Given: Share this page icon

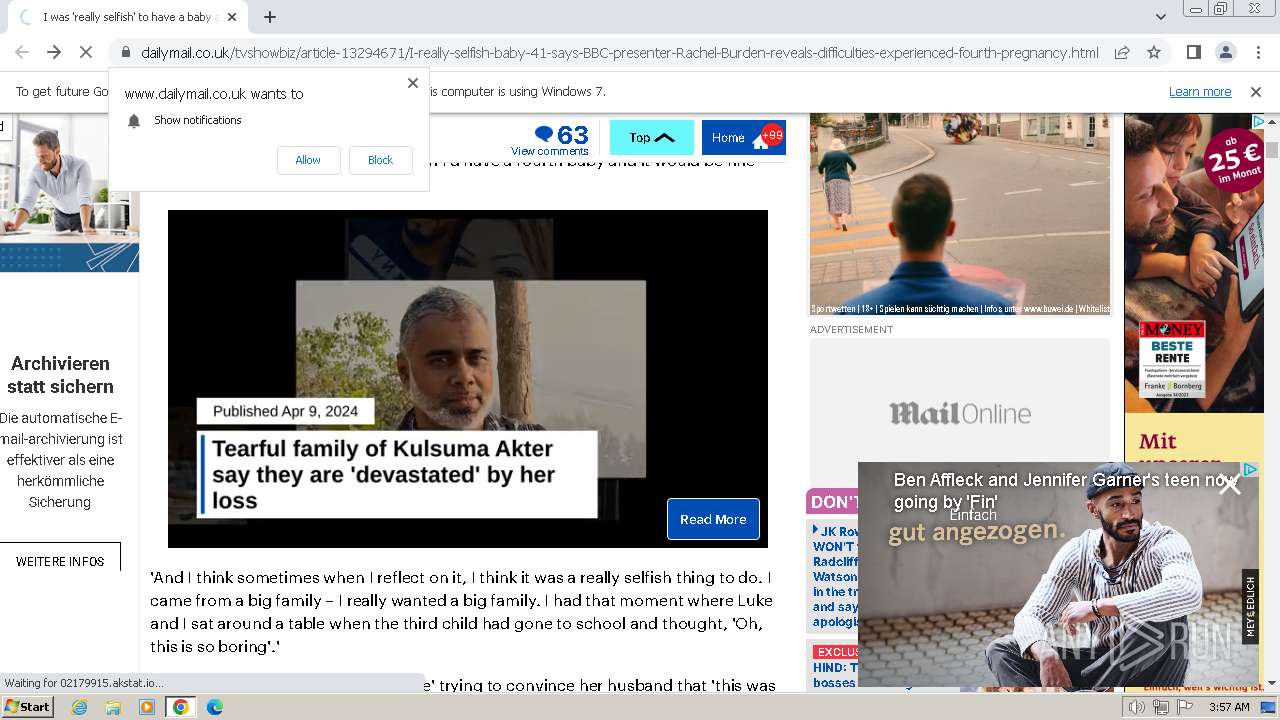Looking at the screenshot, I should pyautogui.click(x=1122, y=52).
